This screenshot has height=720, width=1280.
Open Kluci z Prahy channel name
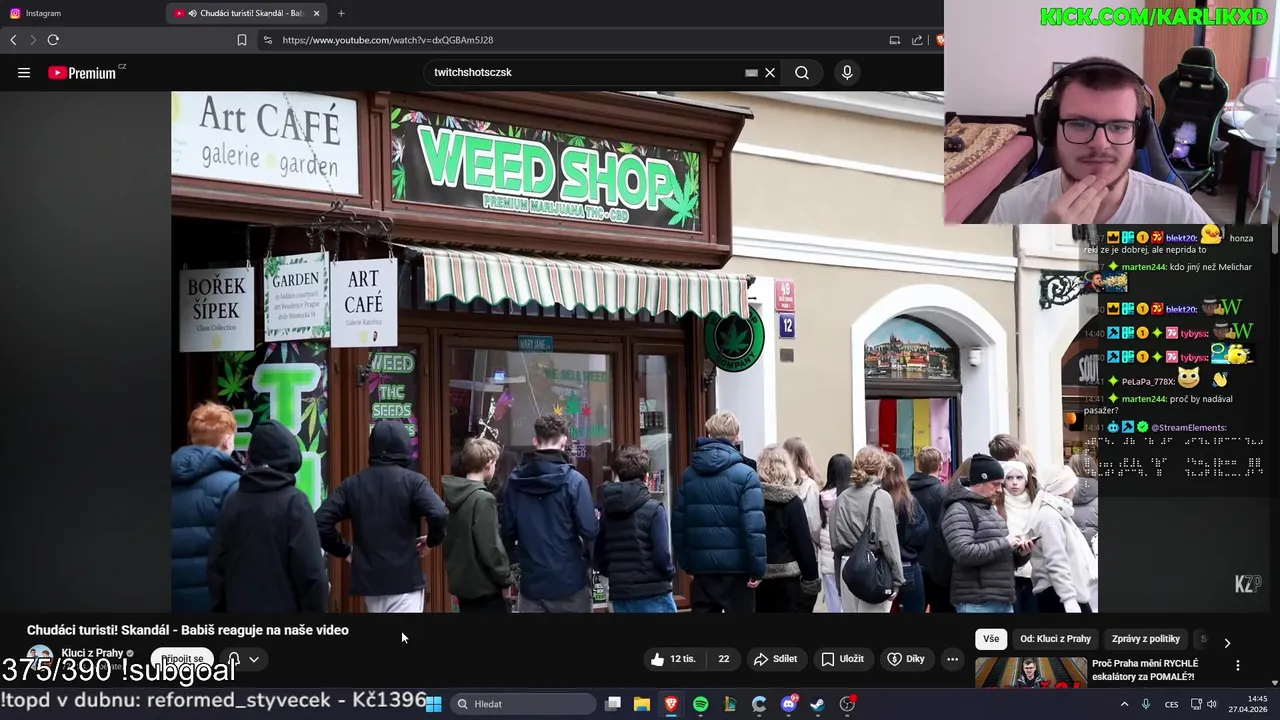point(92,653)
